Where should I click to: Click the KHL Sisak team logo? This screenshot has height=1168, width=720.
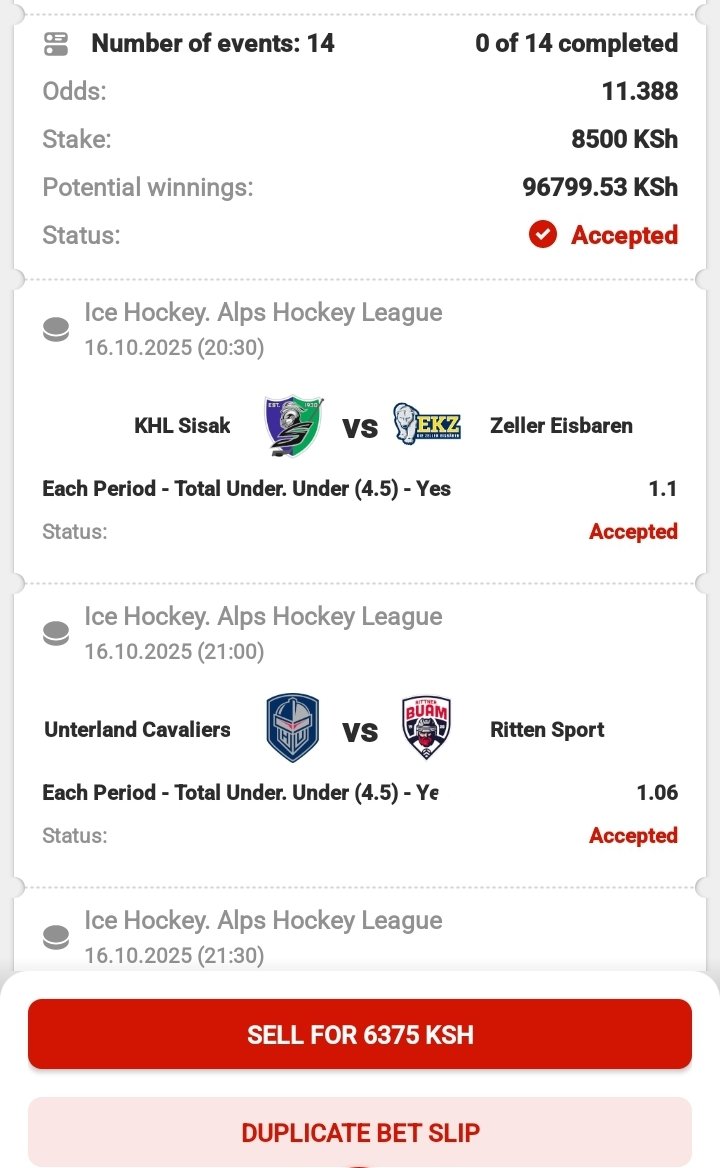tap(293, 425)
